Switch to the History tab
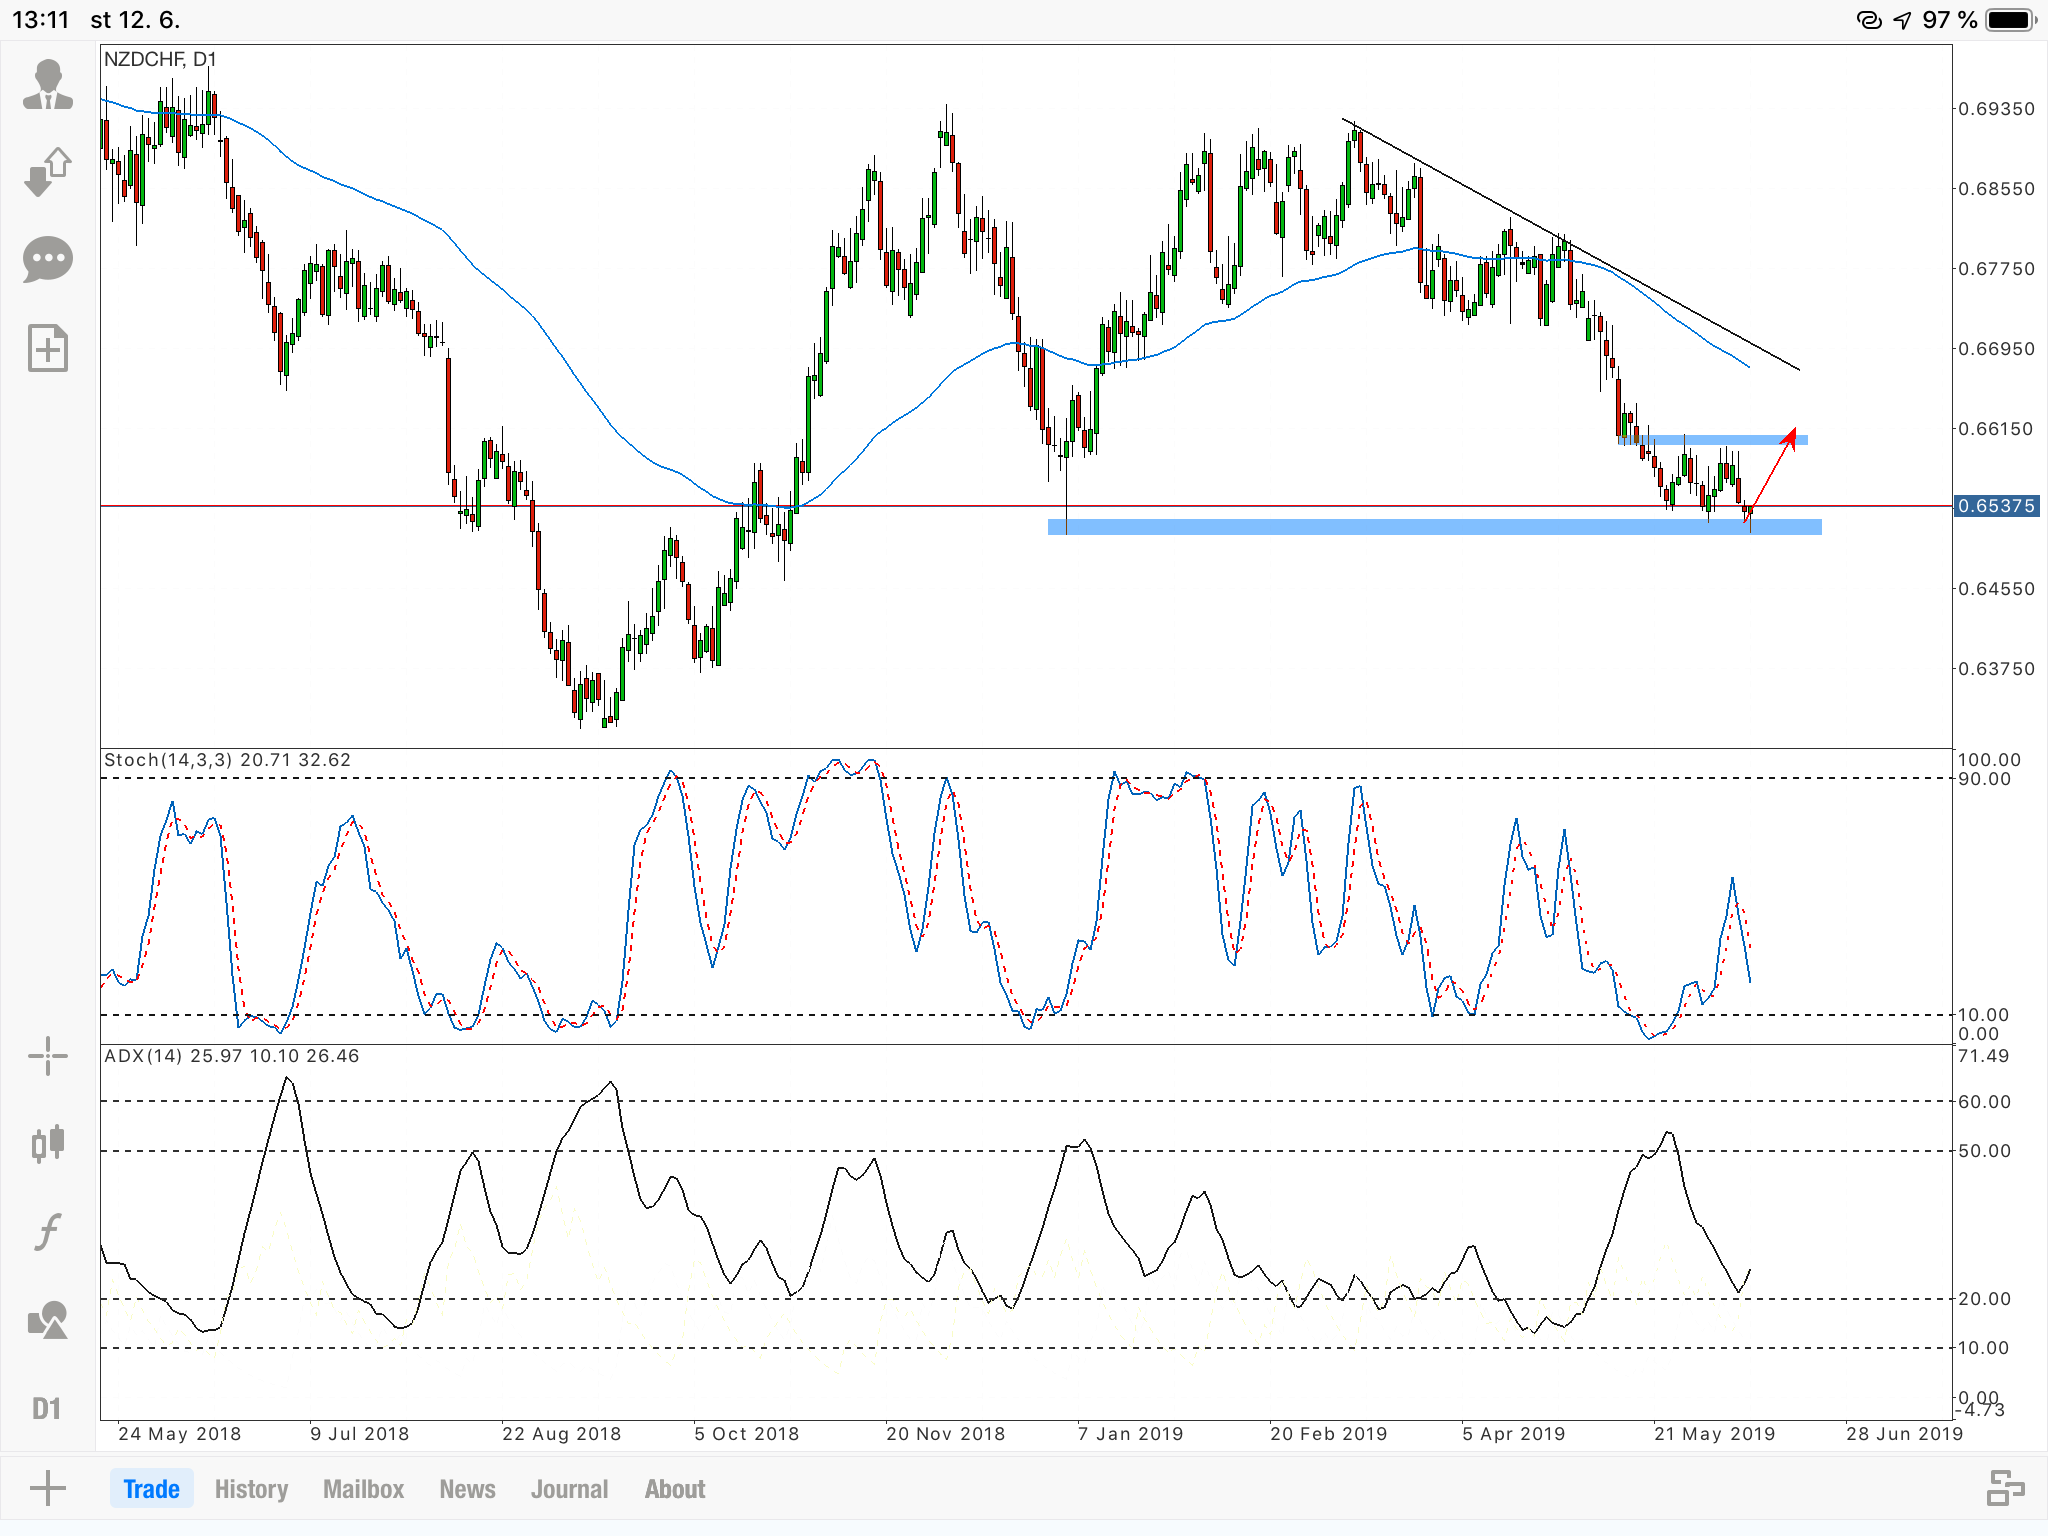 (251, 1489)
